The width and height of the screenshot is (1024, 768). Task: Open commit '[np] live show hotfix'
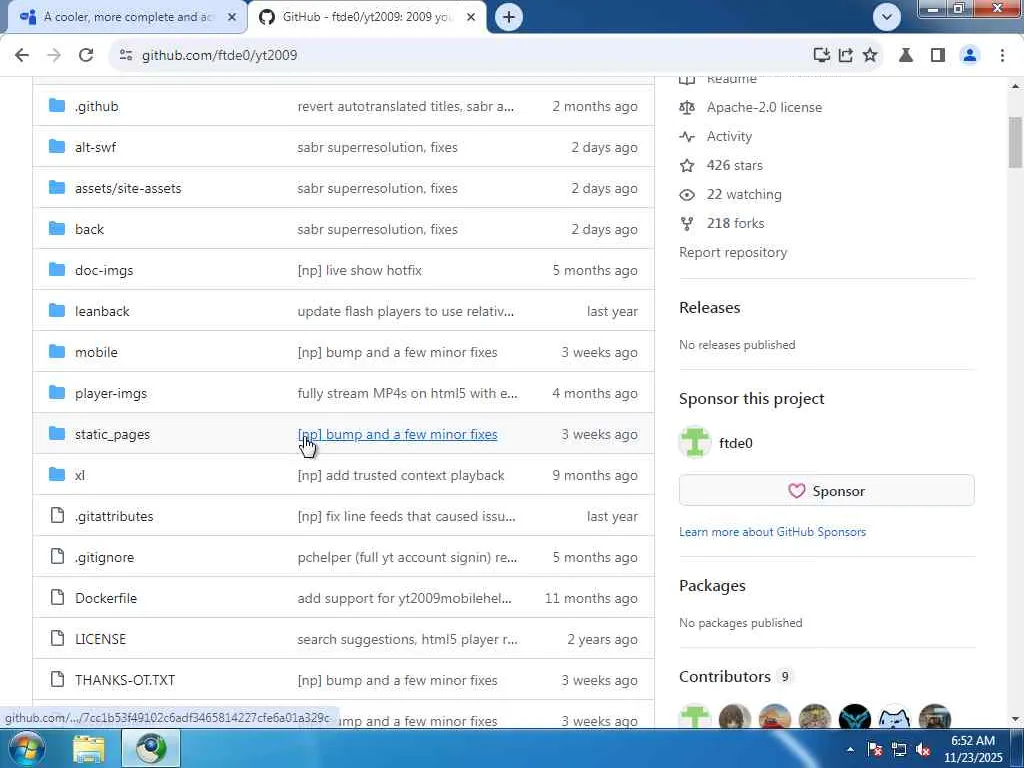359,270
